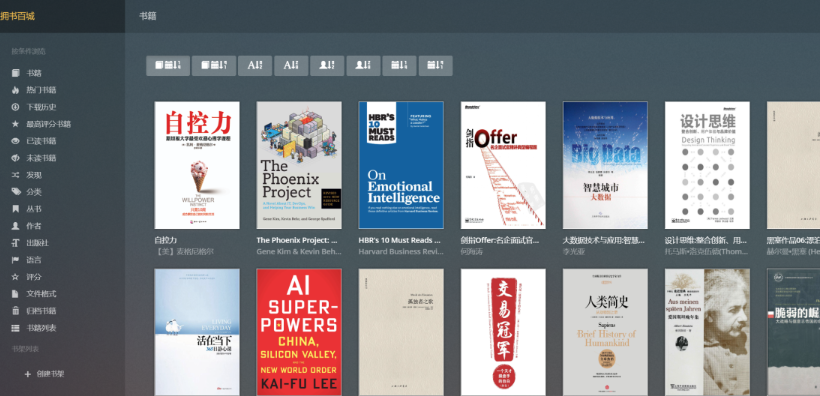Viewport: 820px width, 396px height.
Task: Open author 托马斯·洛克伍德
Action: [x=707, y=252]
